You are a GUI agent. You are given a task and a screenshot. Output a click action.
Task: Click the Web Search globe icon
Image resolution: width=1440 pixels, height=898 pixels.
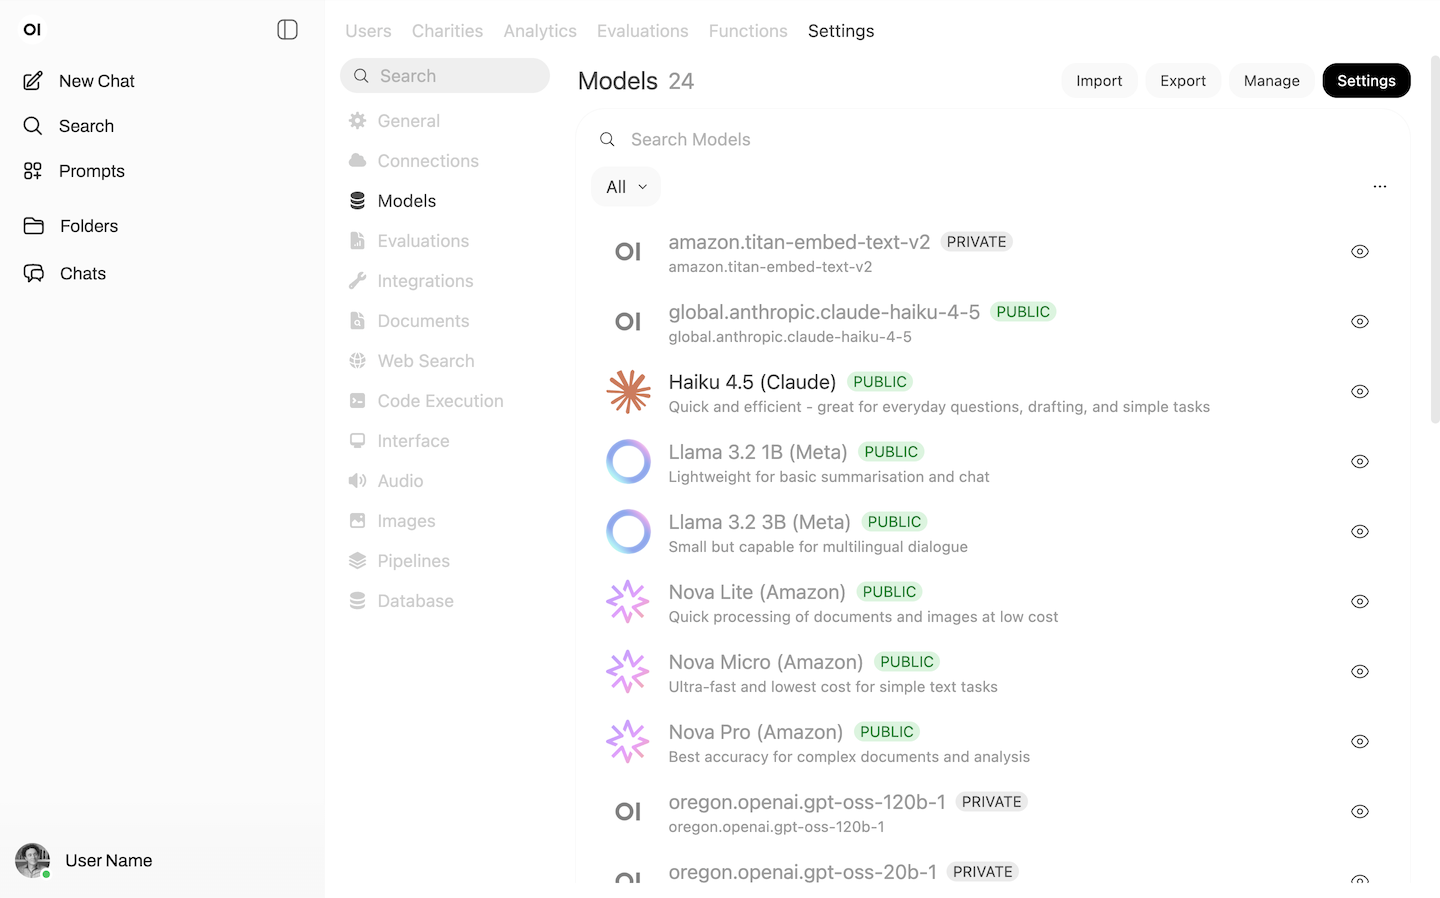tap(357, 361)
